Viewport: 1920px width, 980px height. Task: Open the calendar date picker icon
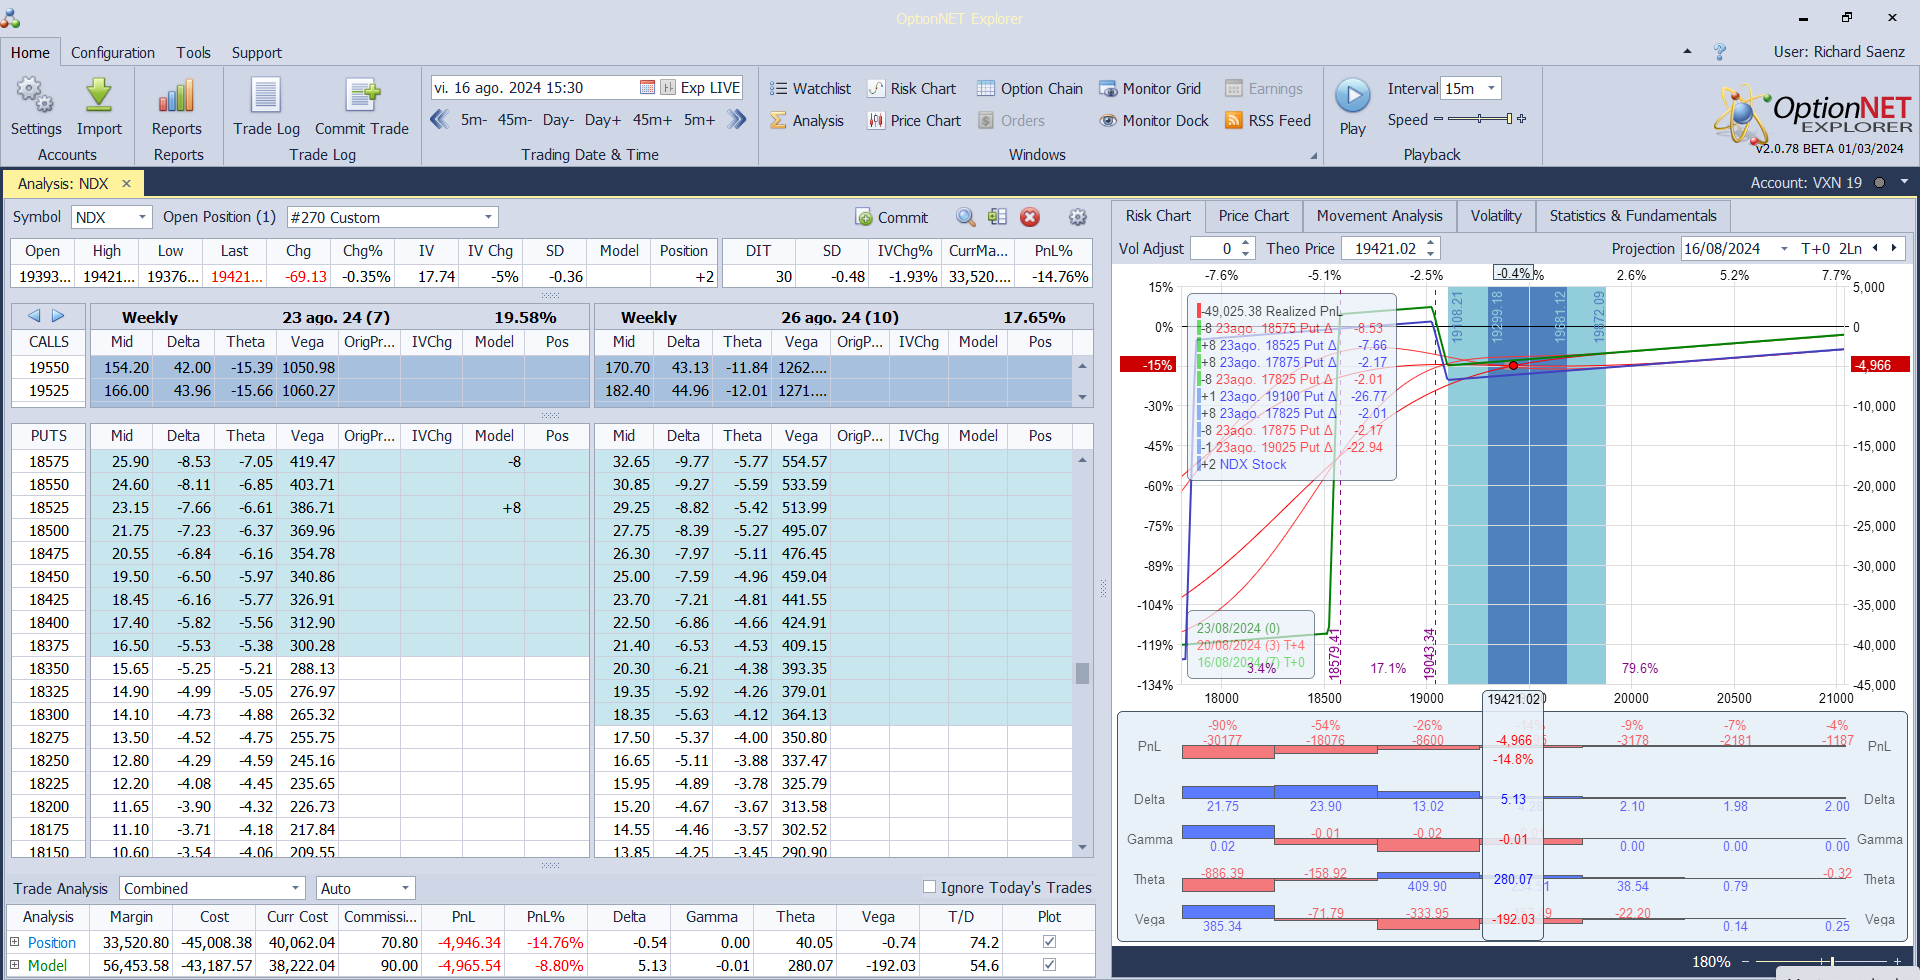click(x=647, y=88)
